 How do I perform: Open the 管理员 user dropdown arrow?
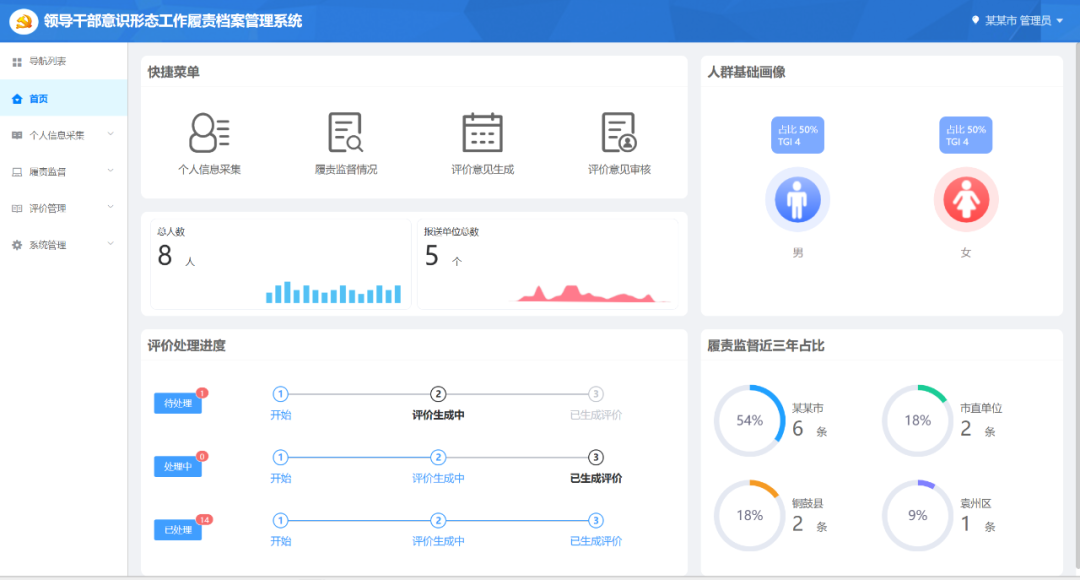[1060, 21]
